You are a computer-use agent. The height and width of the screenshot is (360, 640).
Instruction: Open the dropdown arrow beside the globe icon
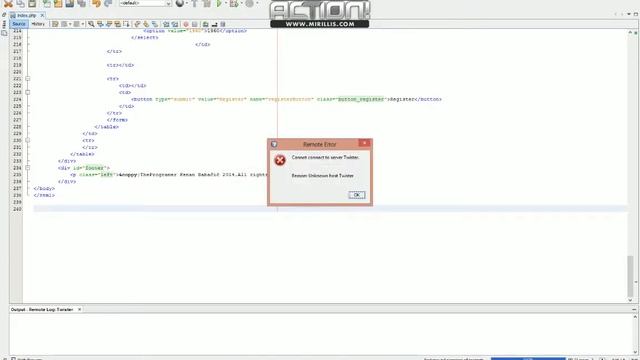[x=187, y=3]
